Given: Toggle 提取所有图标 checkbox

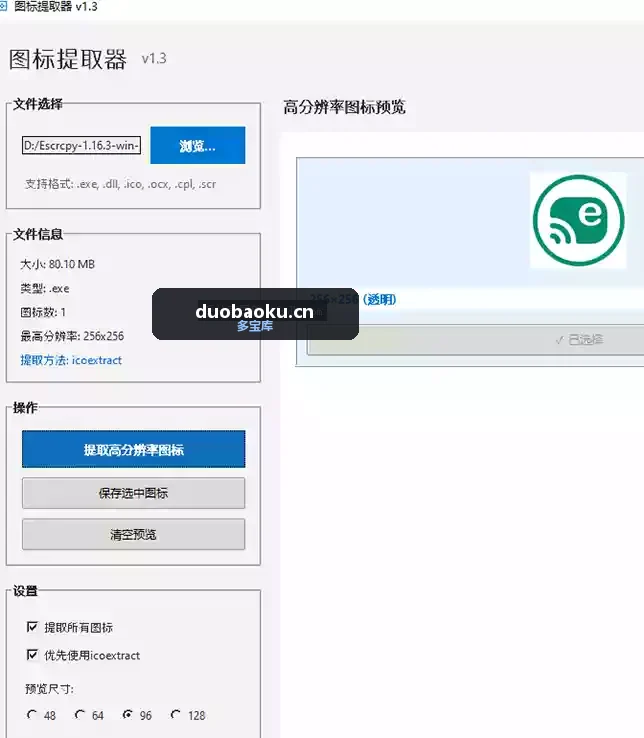Looking at the screenshot, I should [32, 627].
